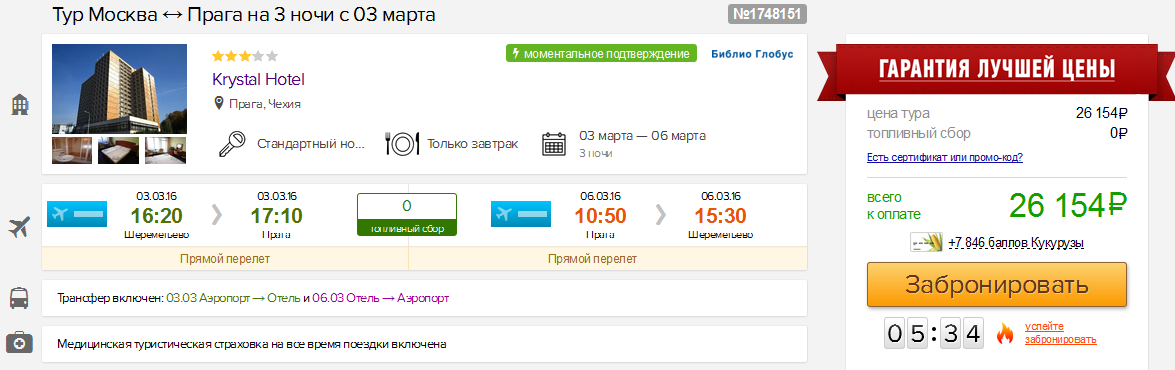Click the bus transfer sidebar icon
This screenshot has height=370, width=1175.
tap(19, 298)
